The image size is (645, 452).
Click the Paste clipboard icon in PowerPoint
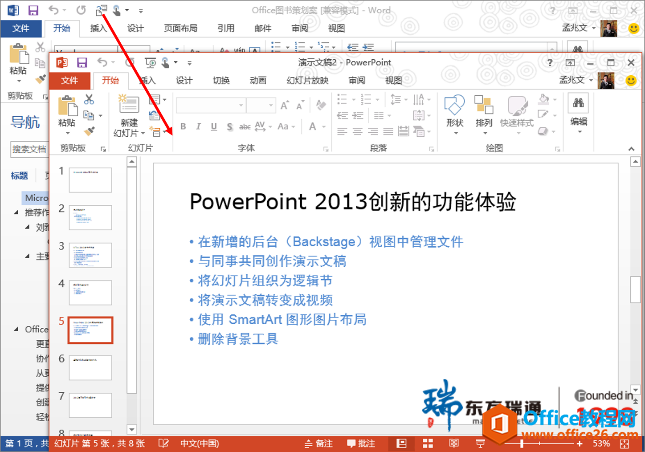click(67, 105)
